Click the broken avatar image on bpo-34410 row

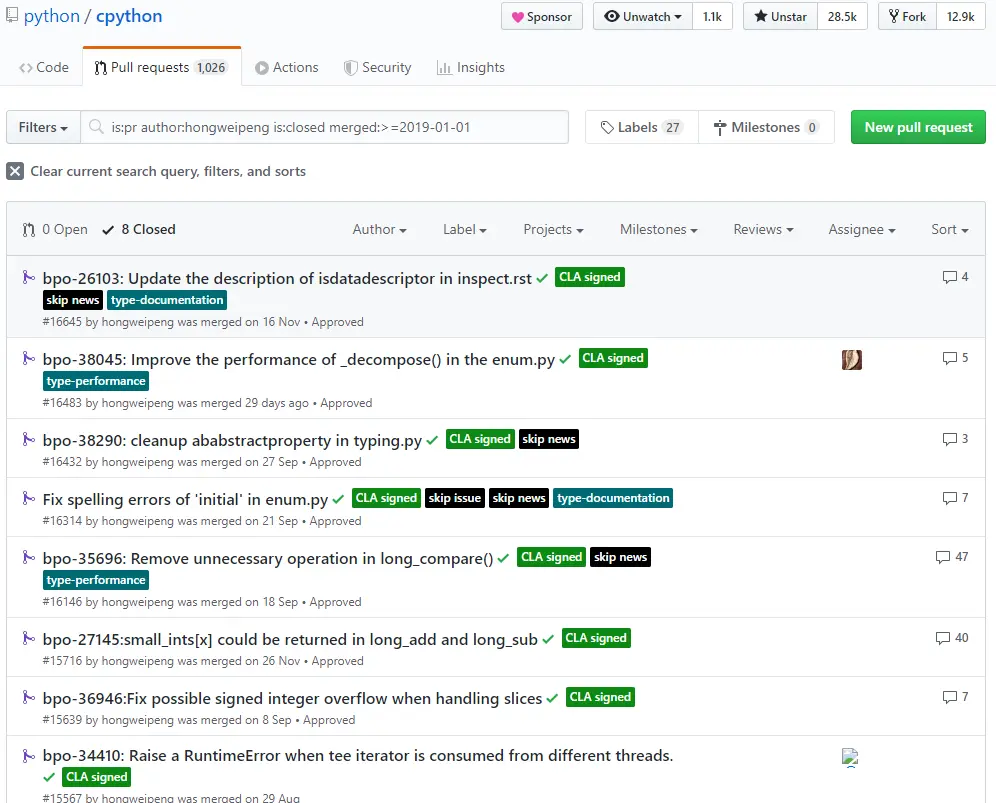[850, 758]
